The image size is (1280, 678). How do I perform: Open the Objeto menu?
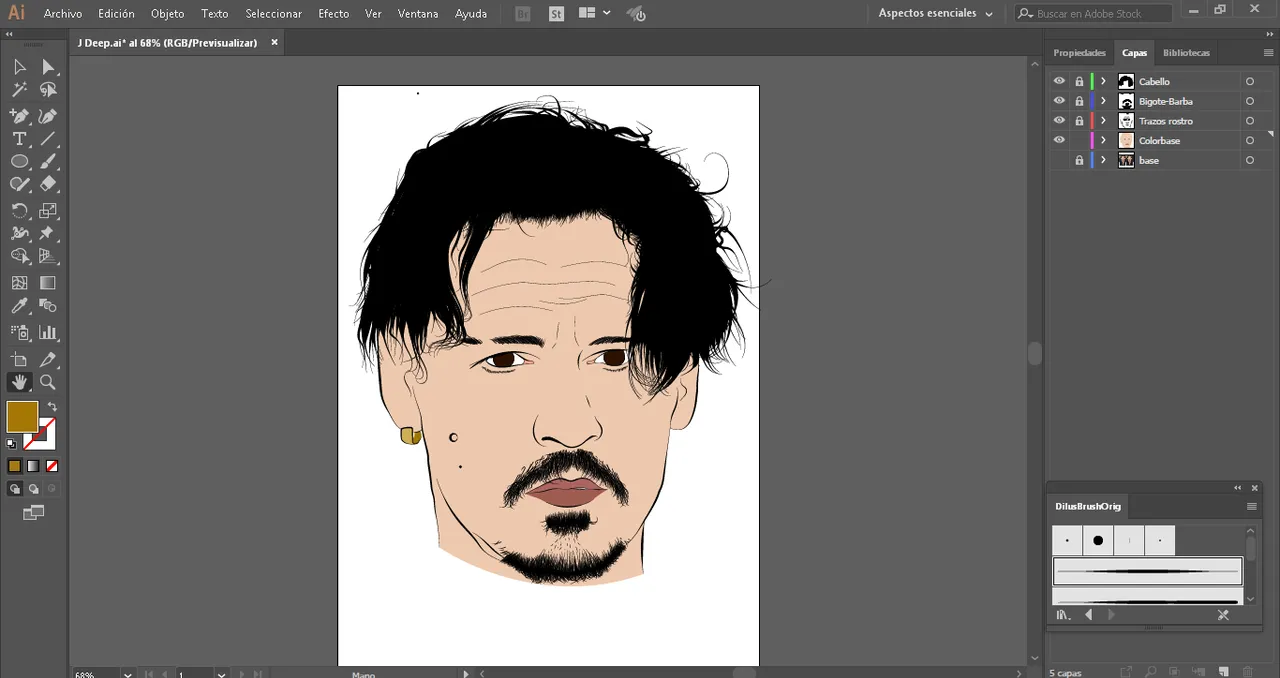tap(168, 14)
